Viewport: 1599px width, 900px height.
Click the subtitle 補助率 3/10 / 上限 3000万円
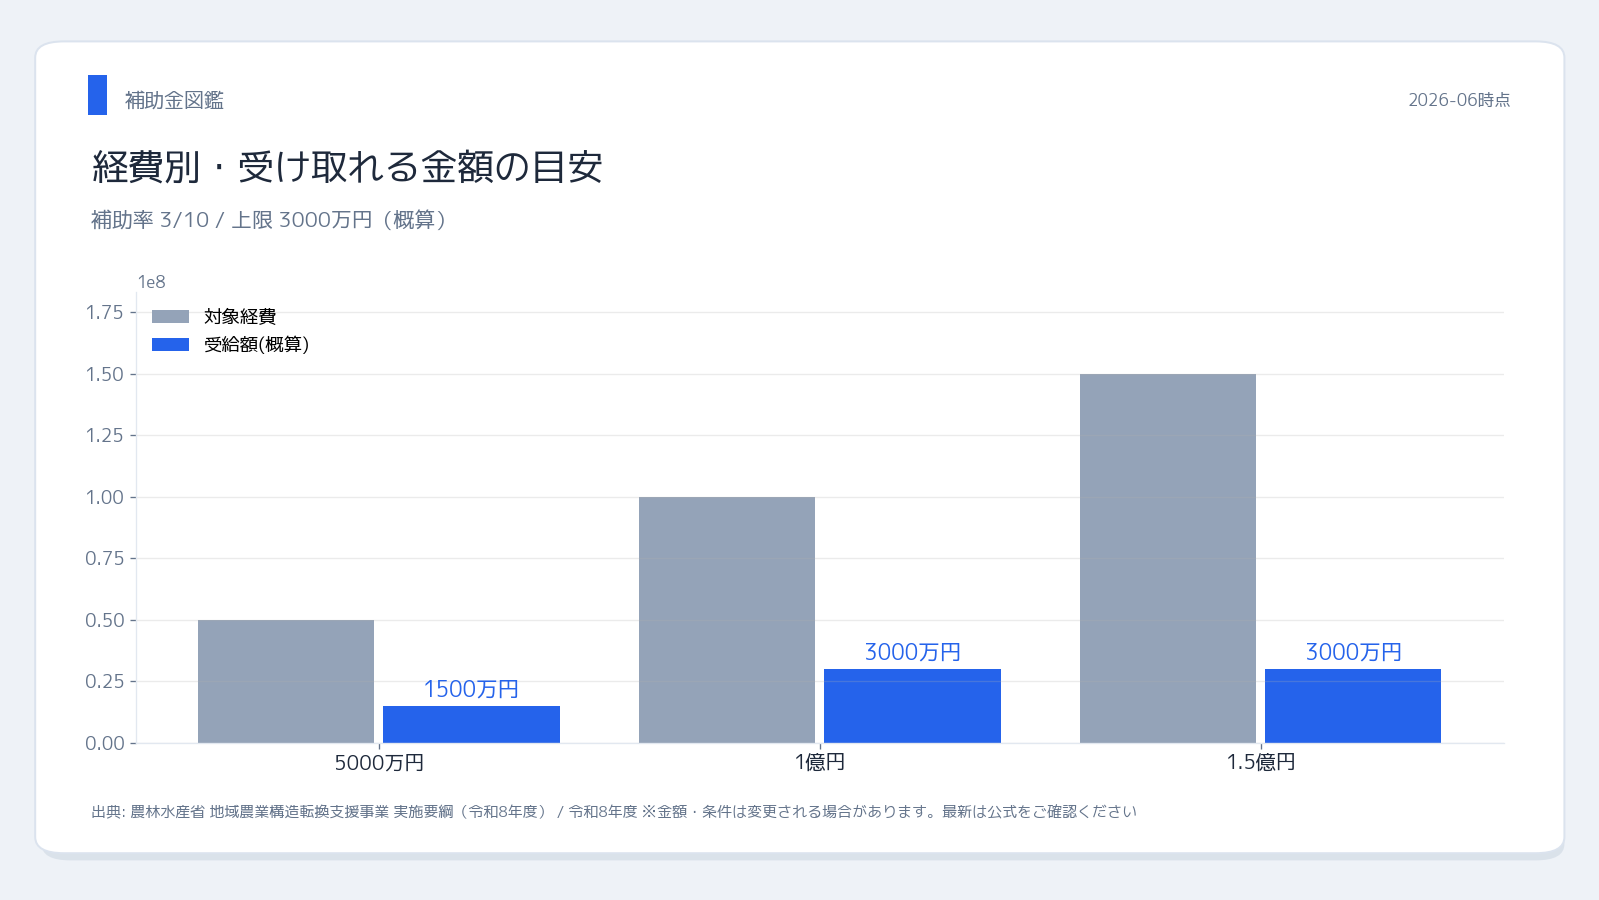pos(268,220)
